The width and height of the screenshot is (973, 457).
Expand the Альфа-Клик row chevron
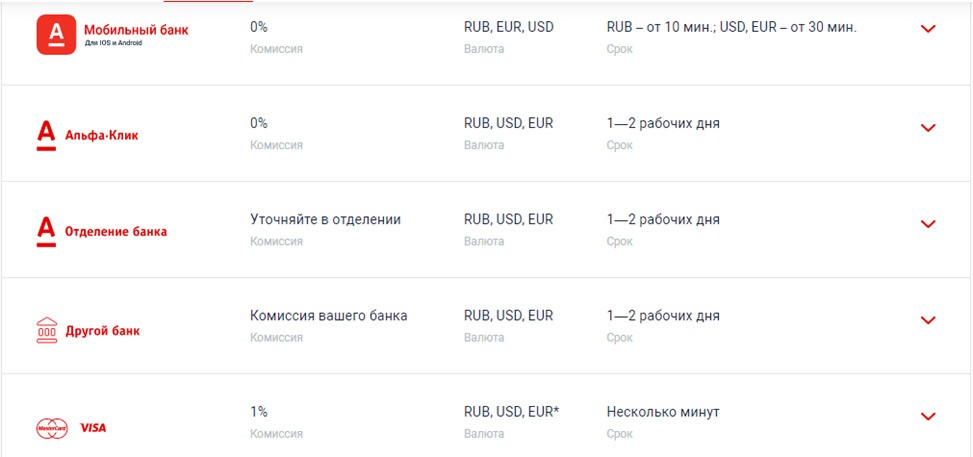click(928, 128)
